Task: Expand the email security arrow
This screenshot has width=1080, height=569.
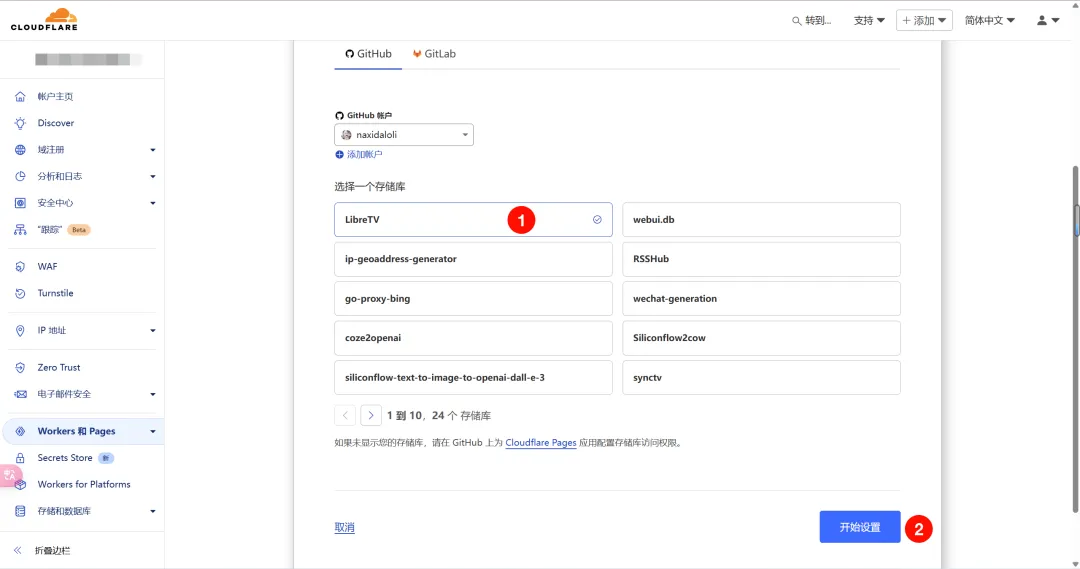Action: point(153,395)
